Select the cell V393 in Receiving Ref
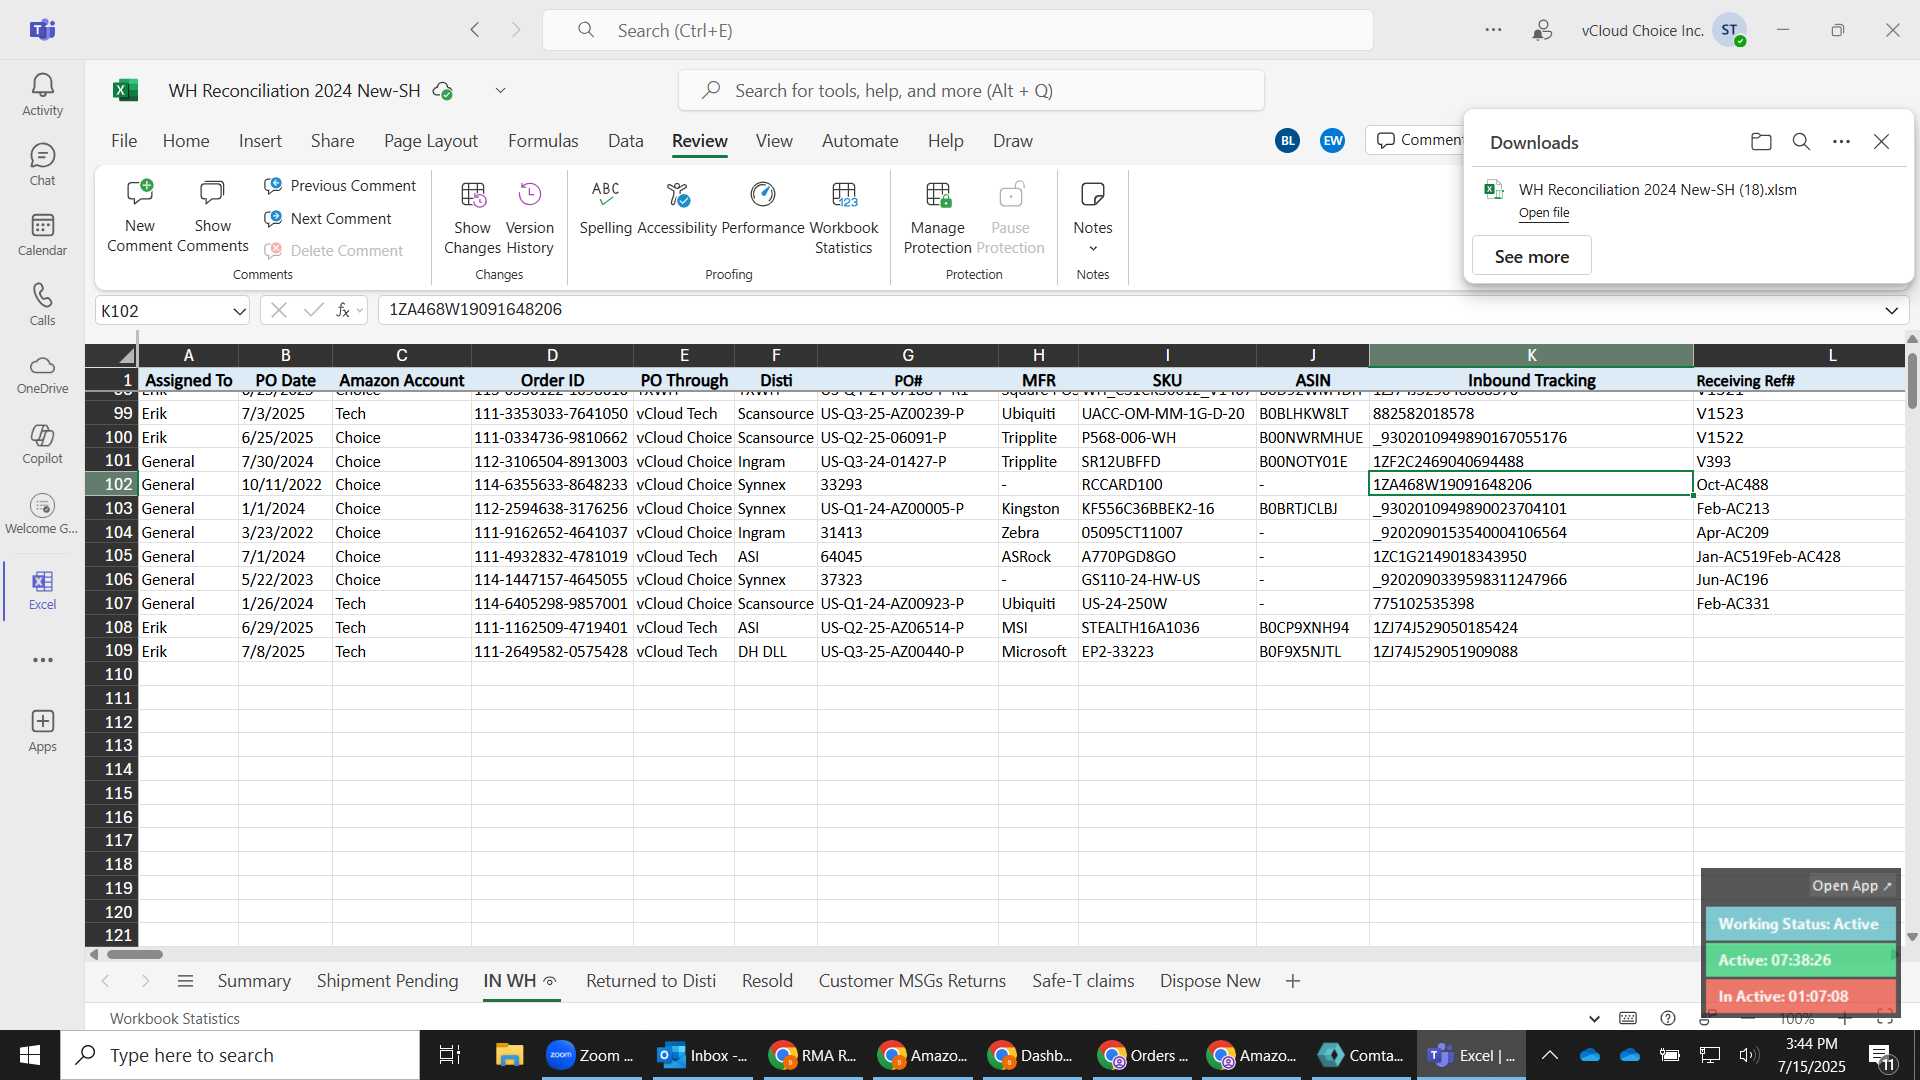This screenshot has height=1080, width=1920. [x=1798, y=461]
